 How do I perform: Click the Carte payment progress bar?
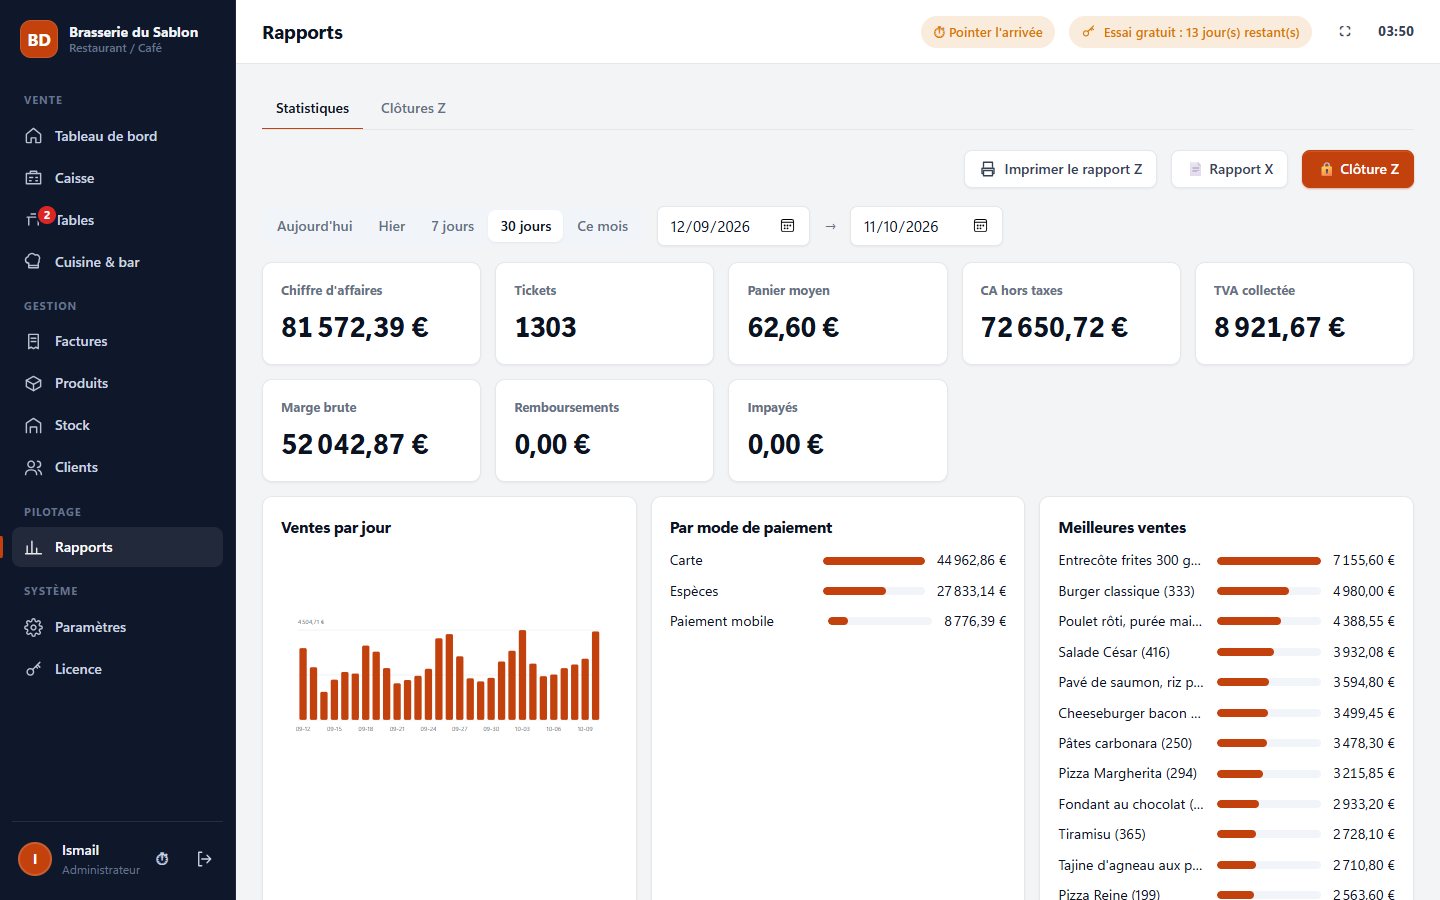(x=873, y=561)
